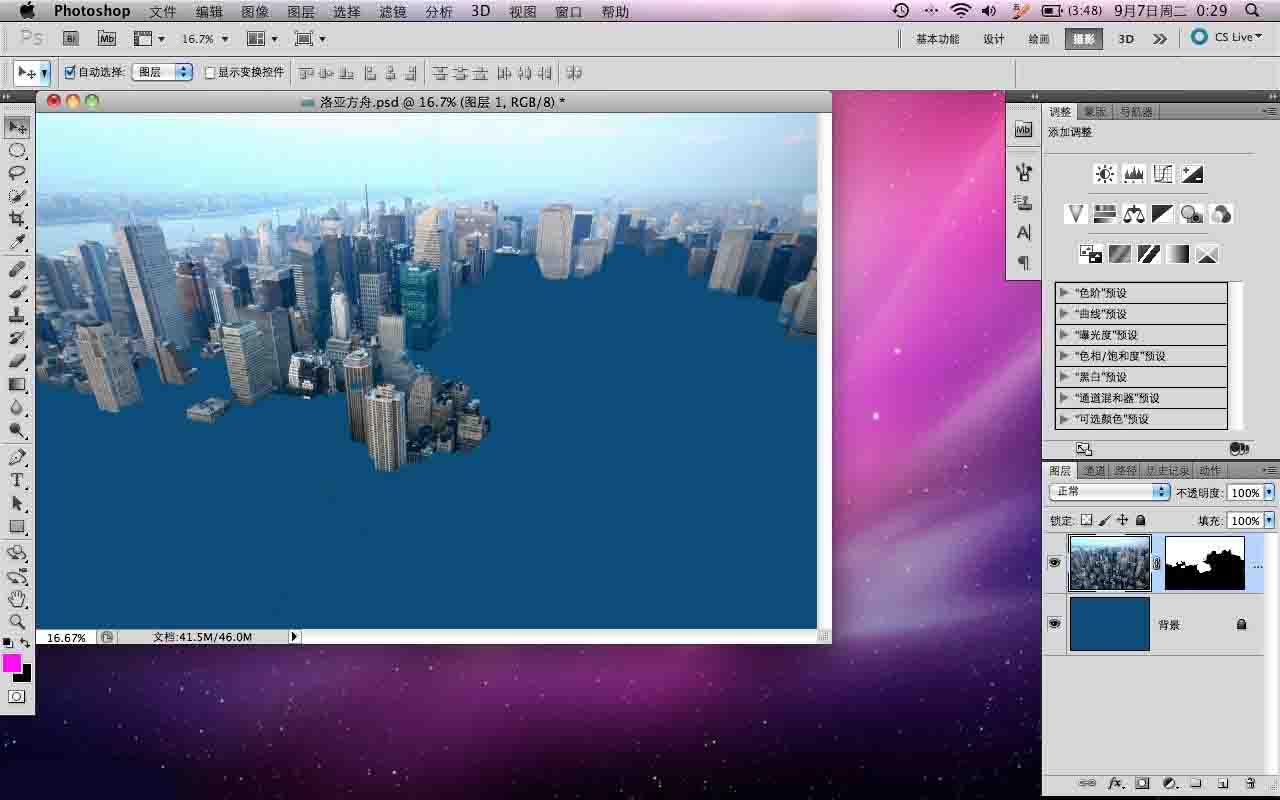Toggle lock transparent pixels
The height and width of the screenshot is (800, 1280).
coord(1087,520)
